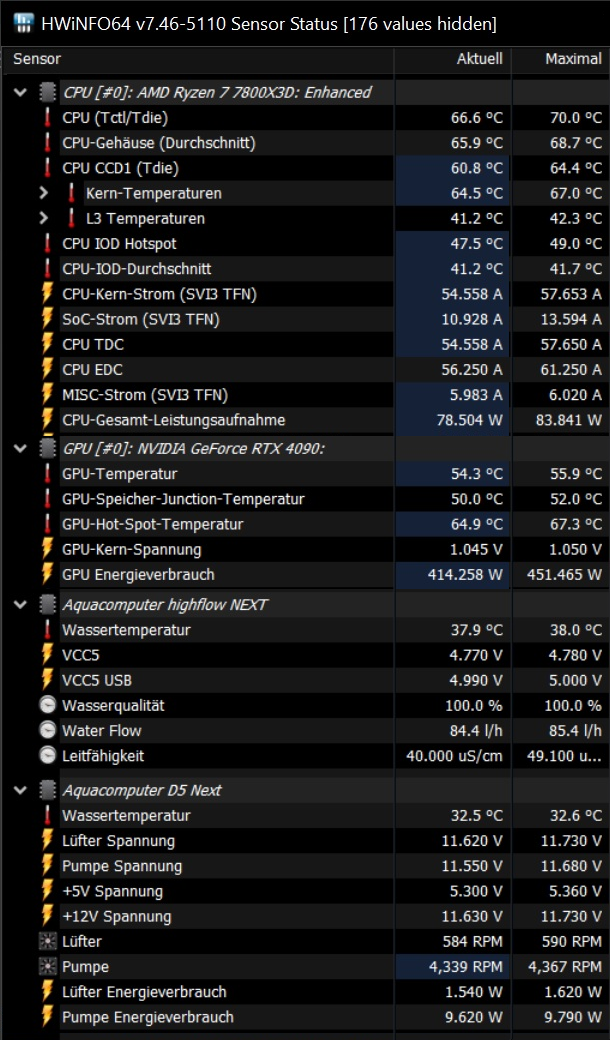This screenshot has height=1040, width=610.
Task: Select the GPU-Hot-Spot-Temperatur label
Action: click(152, 524)
